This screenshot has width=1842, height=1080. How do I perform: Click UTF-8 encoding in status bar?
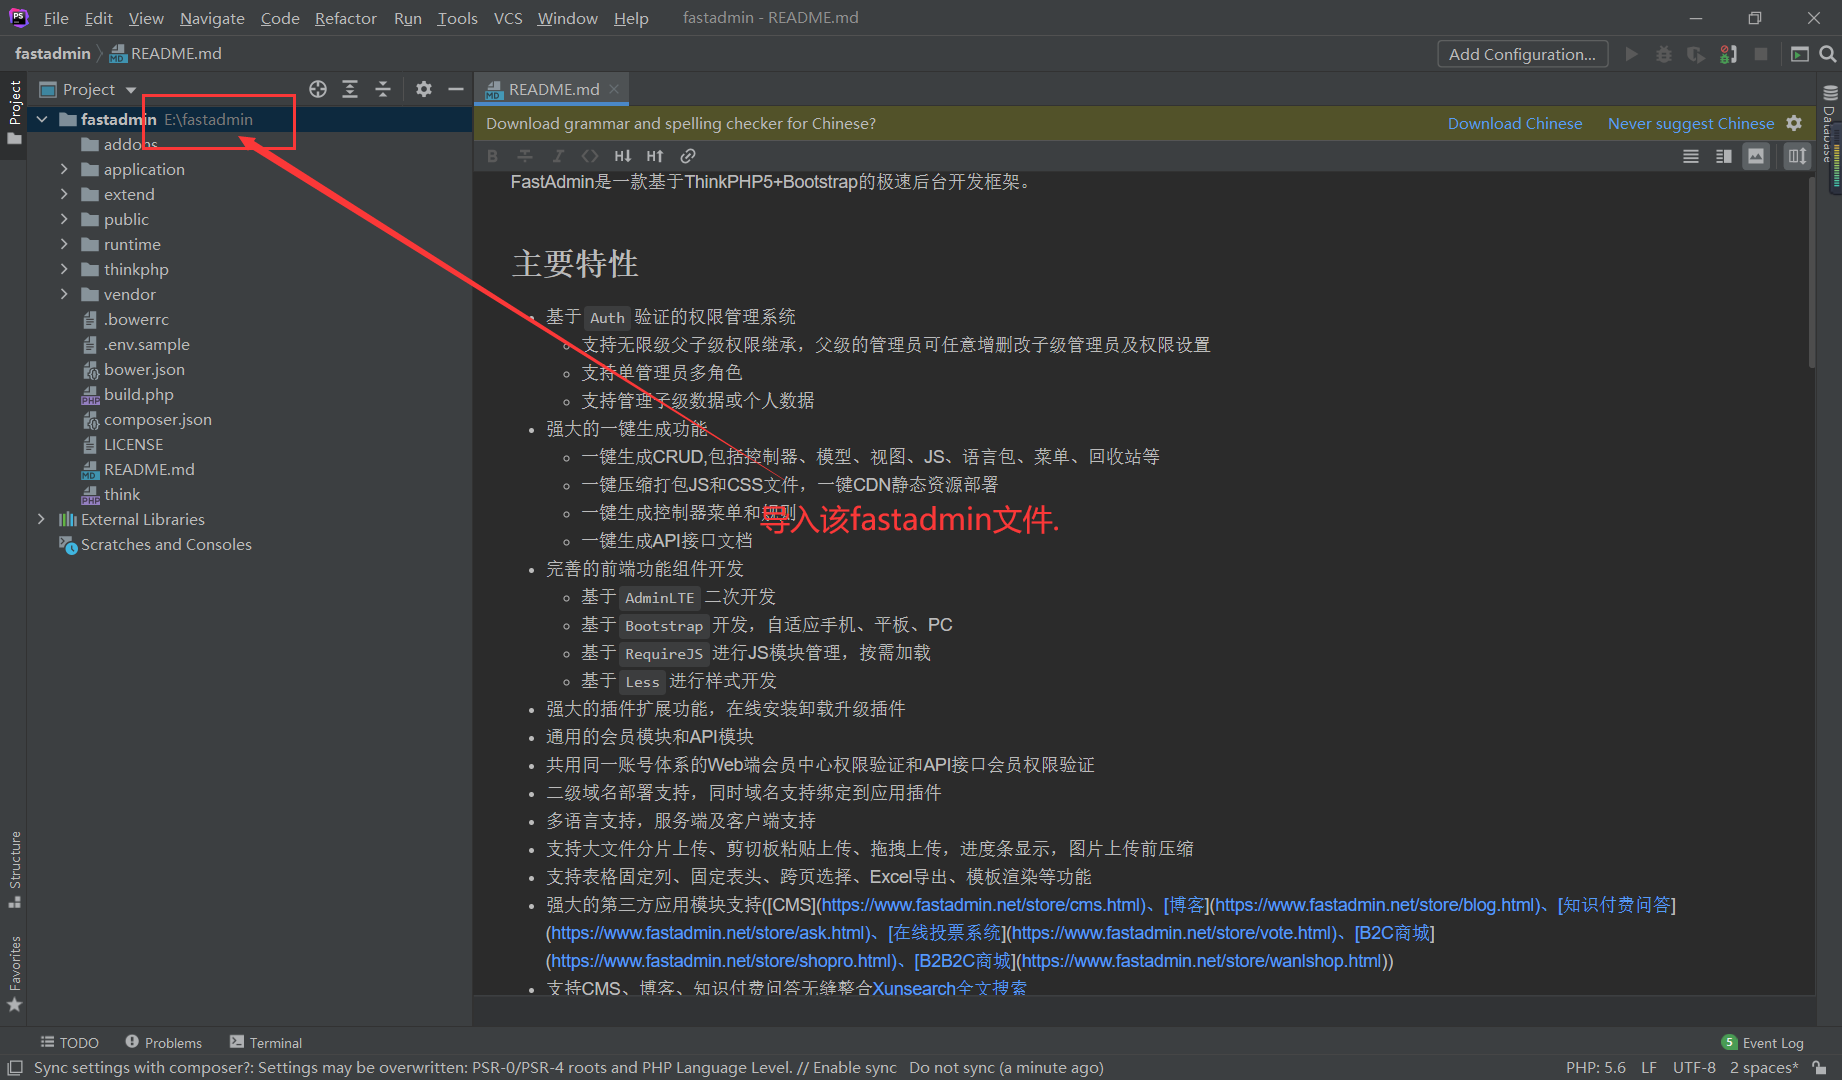coord(1694,1068)
